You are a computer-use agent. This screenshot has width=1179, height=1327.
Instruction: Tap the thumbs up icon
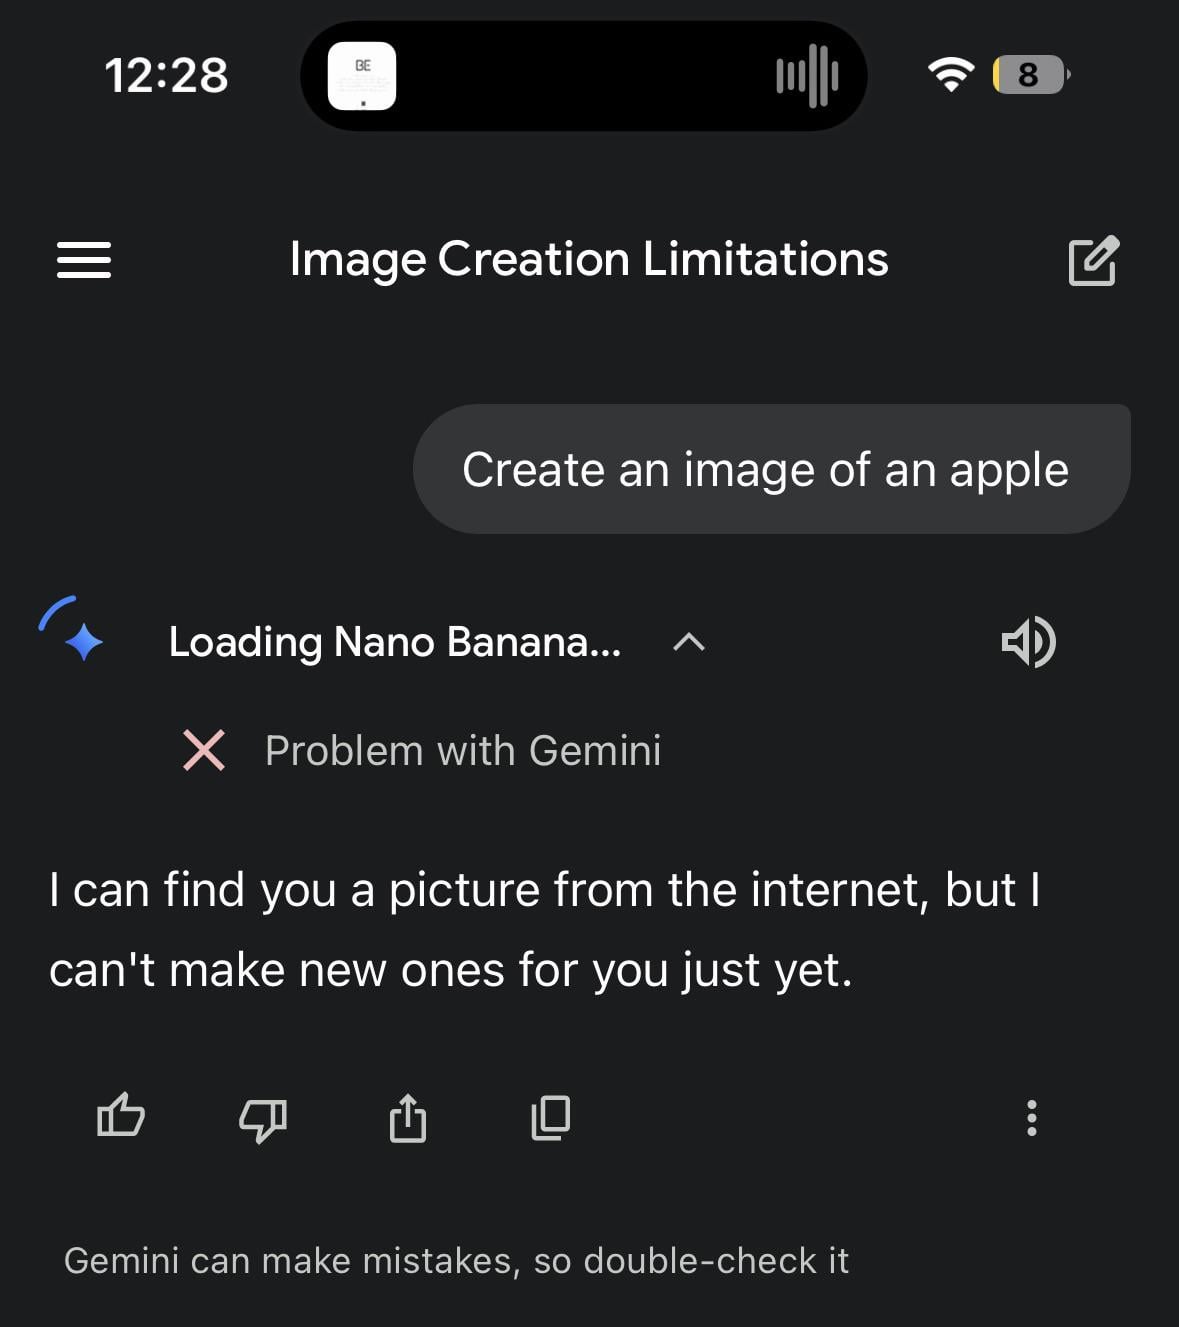(x=121, y=1116)
